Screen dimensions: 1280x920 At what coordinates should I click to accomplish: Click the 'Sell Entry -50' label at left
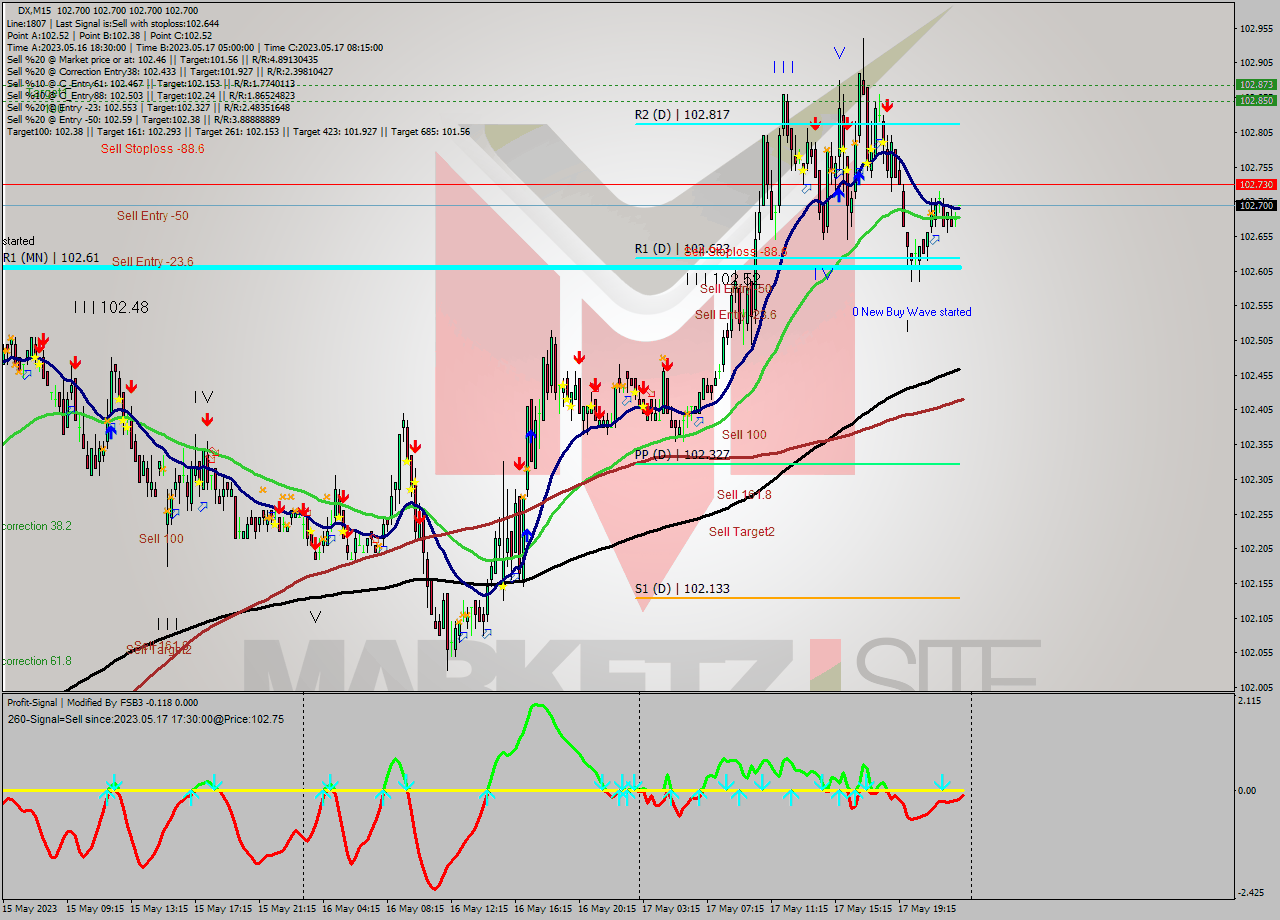(152, 215)
